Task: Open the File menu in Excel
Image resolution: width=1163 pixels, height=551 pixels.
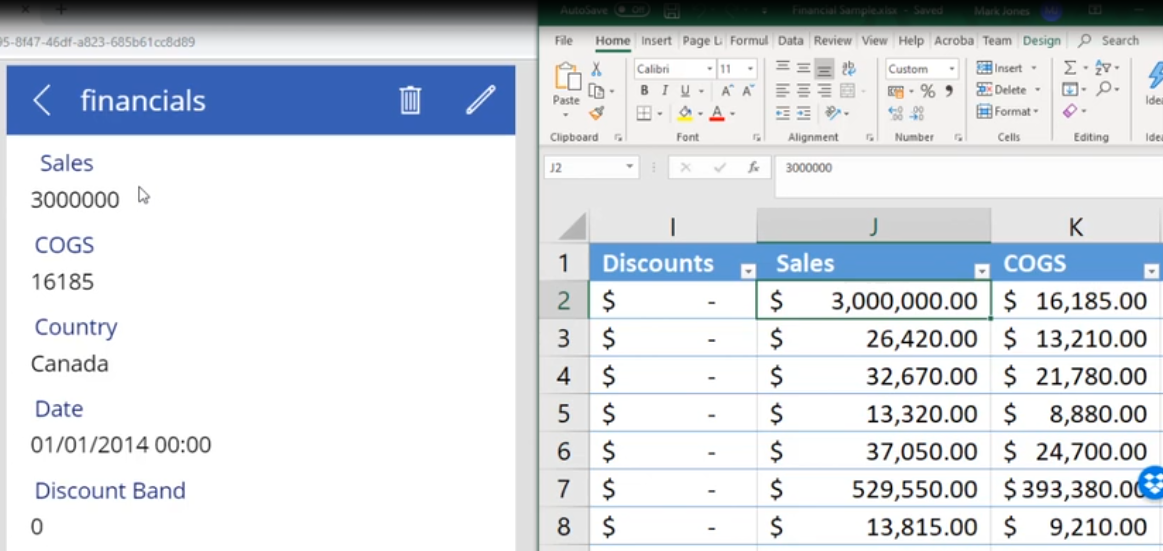Action: (564, 41)
